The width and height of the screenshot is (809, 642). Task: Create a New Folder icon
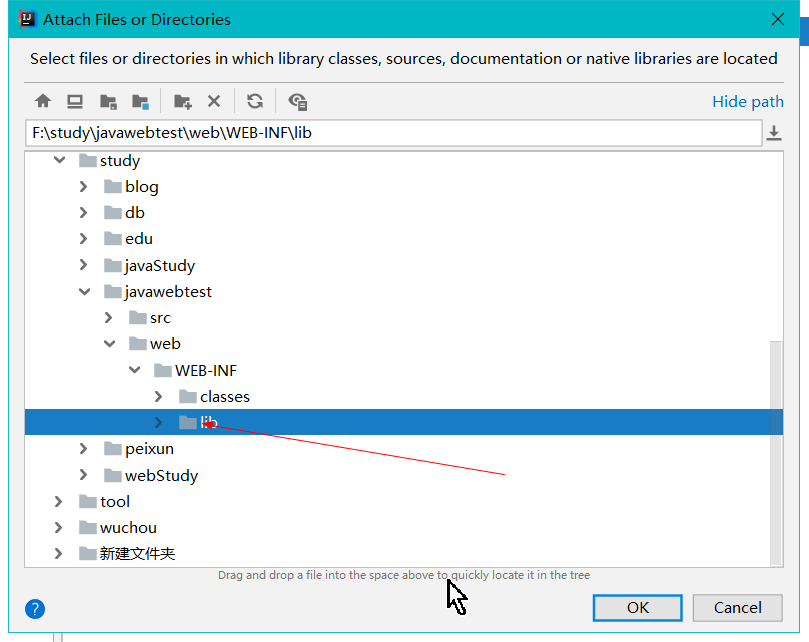click(x=183, y=102)
